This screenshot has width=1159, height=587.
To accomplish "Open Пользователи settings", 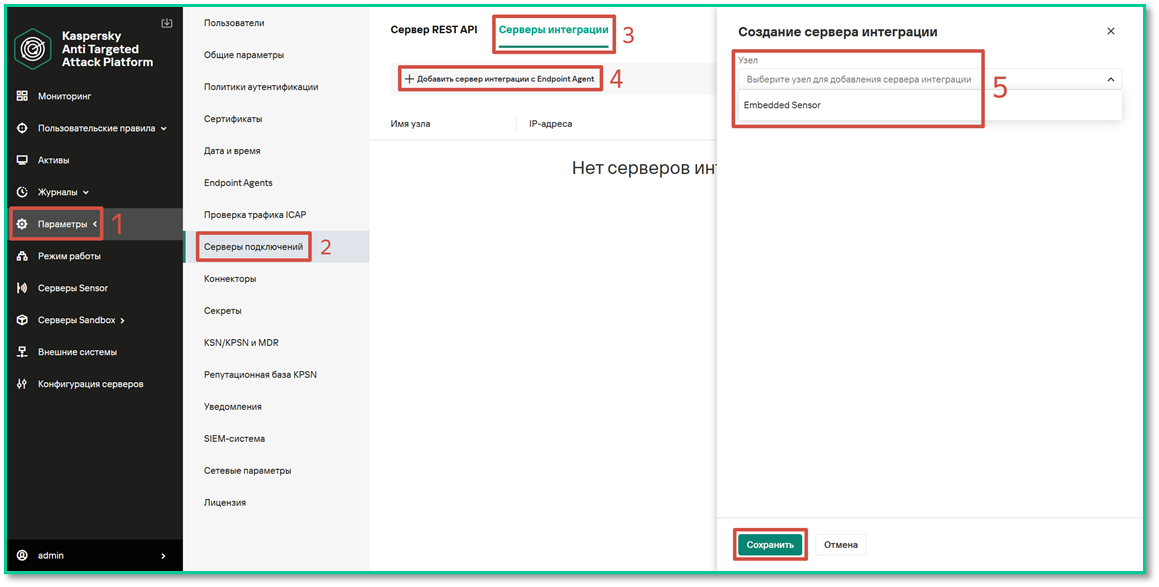I will pos(234,23).
